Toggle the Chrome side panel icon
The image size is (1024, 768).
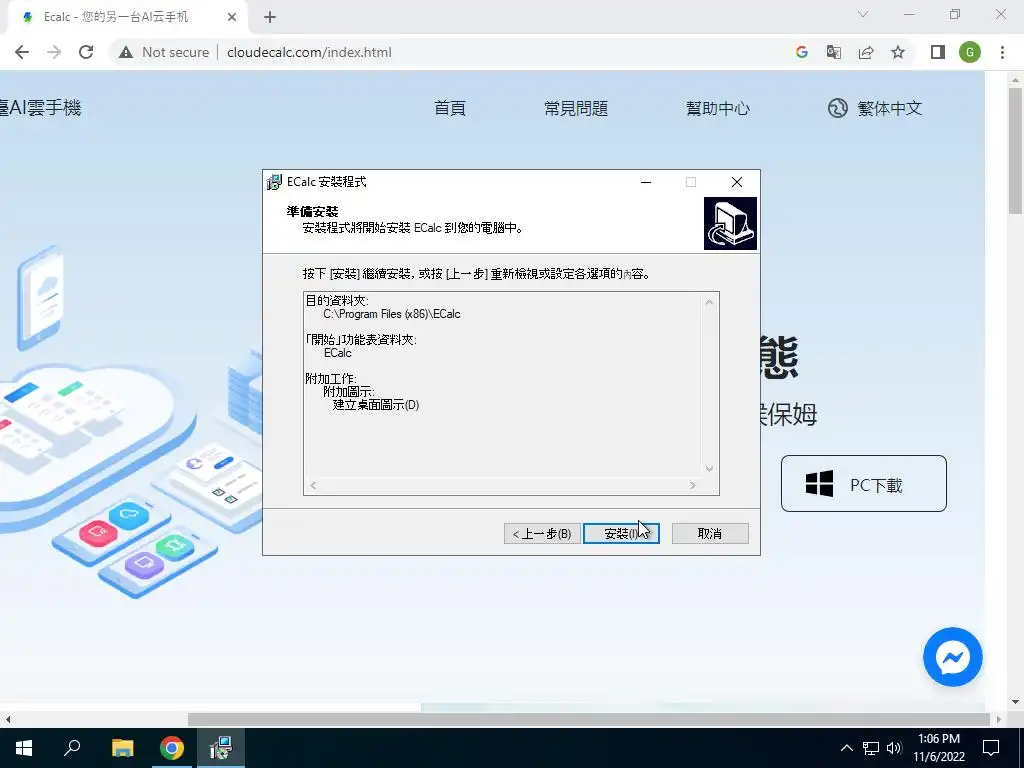point(938,52)
